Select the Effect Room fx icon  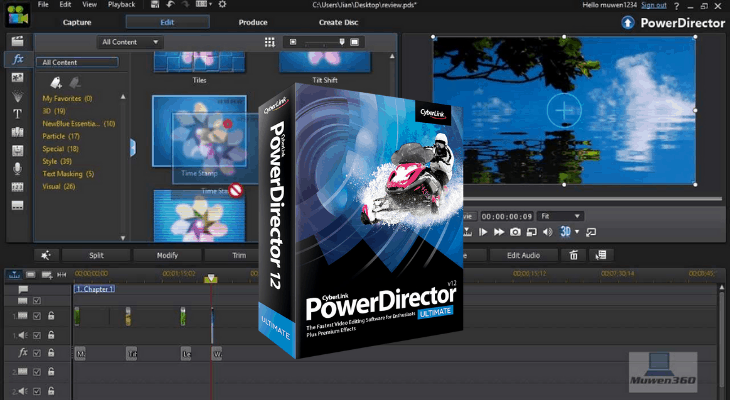coord(18,59)
